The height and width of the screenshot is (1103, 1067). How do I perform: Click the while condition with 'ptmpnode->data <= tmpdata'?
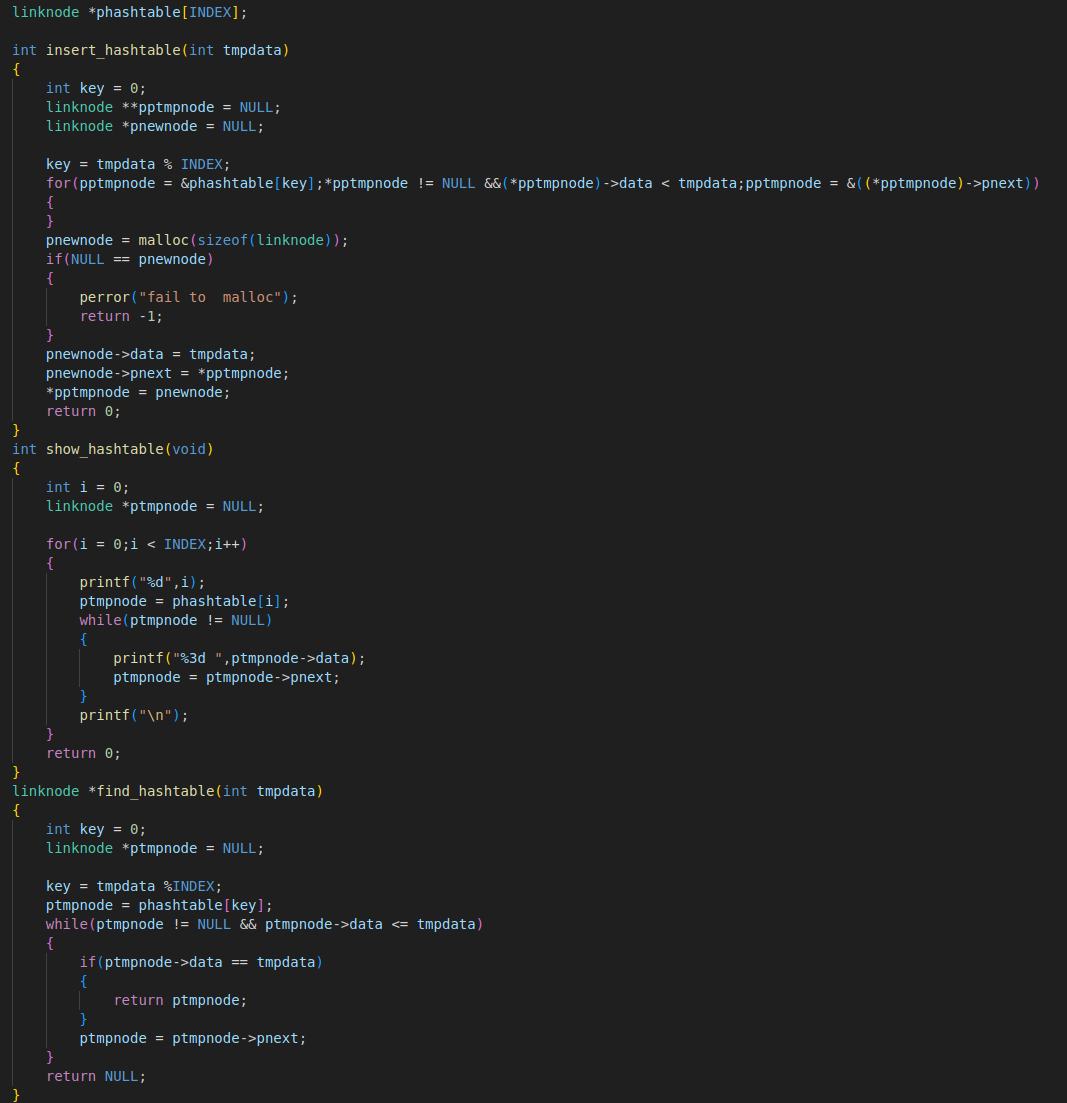coord(264,924)
